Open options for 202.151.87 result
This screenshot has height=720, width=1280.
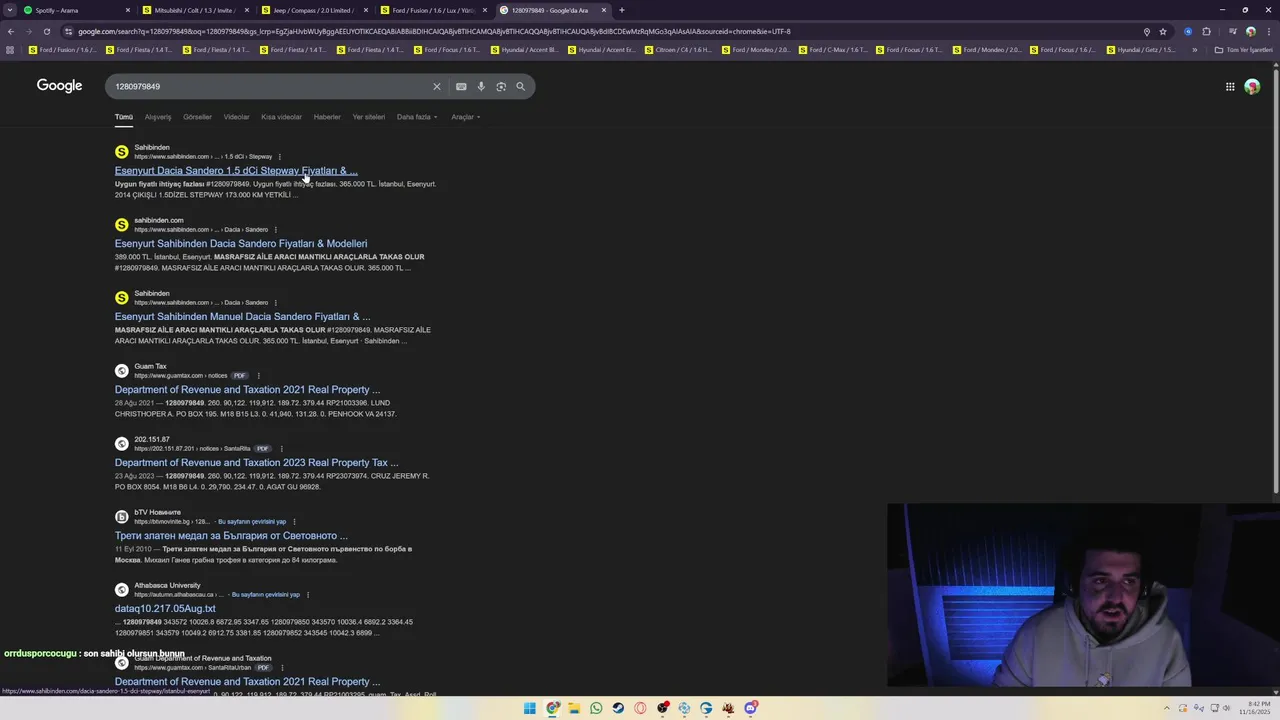coord(281,449)
